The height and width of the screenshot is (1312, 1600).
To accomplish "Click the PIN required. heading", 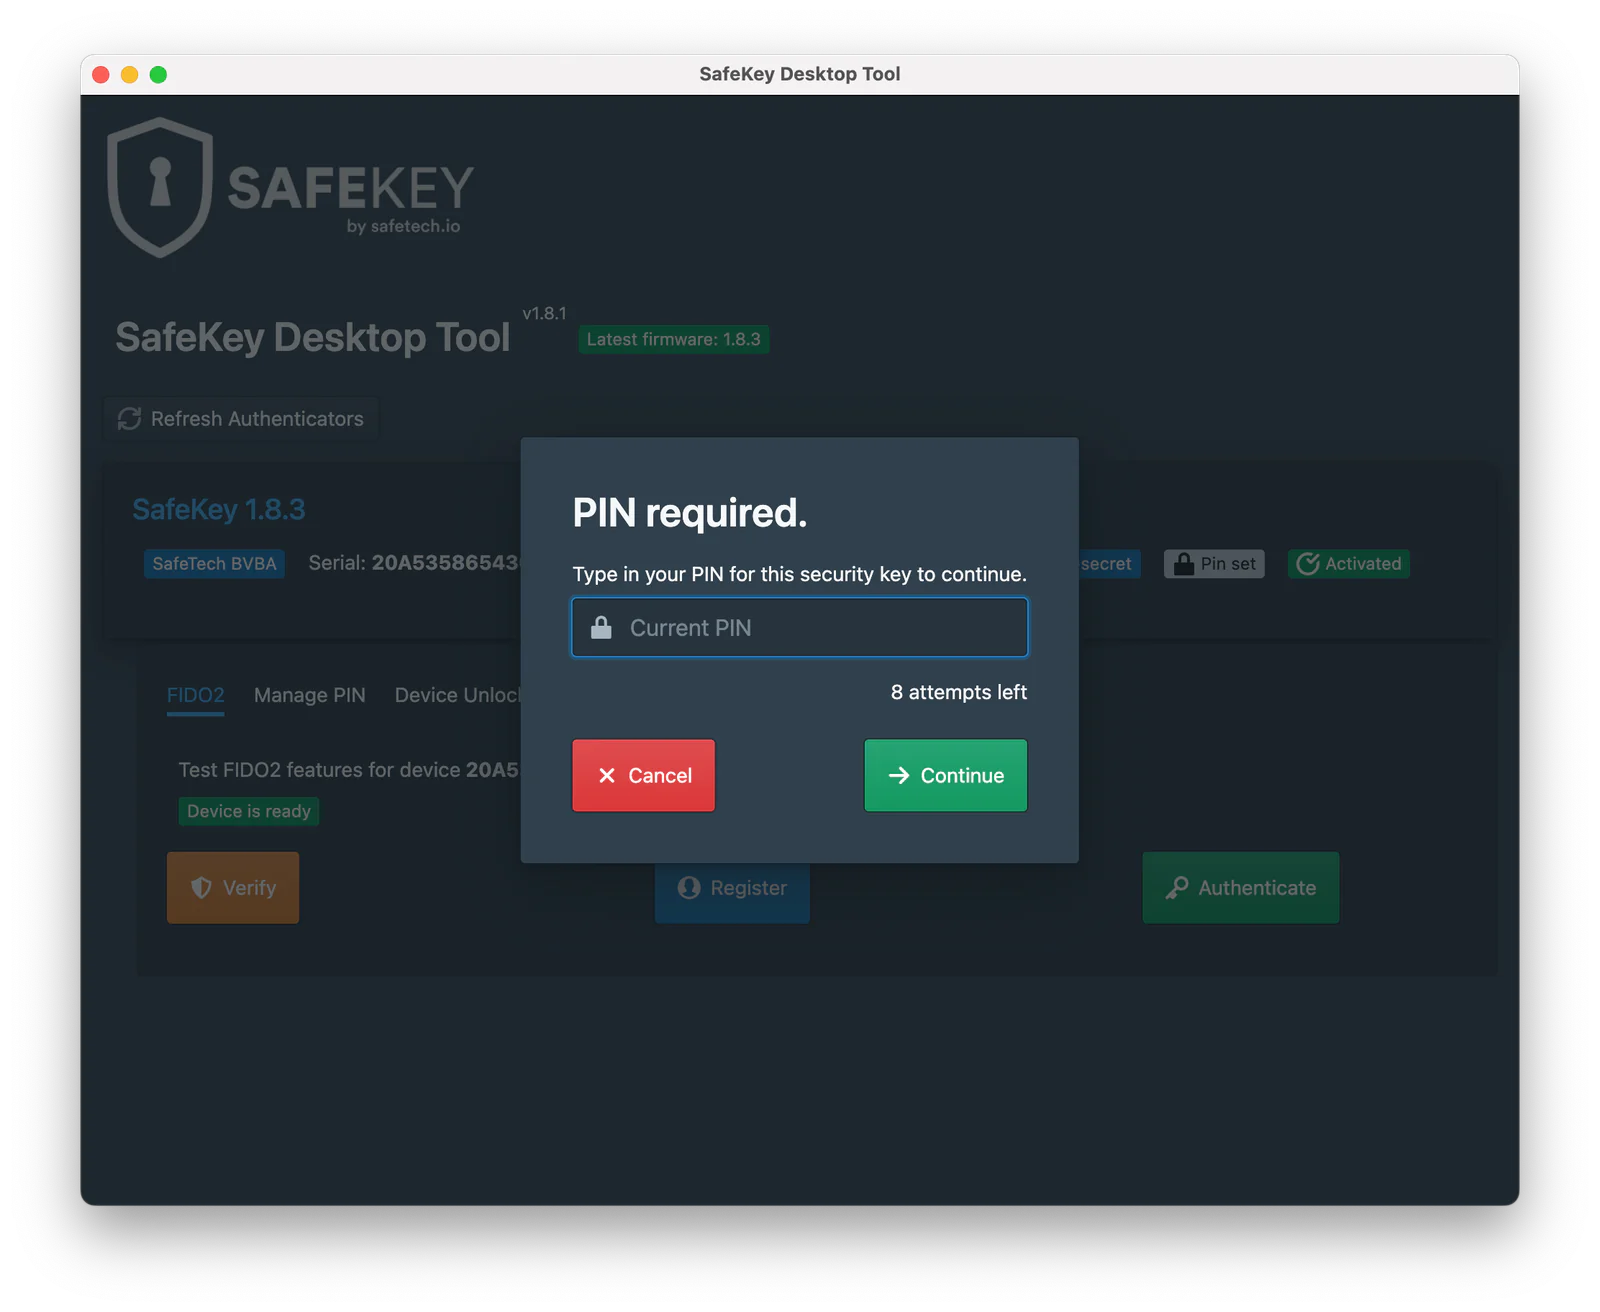I will click(690, 513).
